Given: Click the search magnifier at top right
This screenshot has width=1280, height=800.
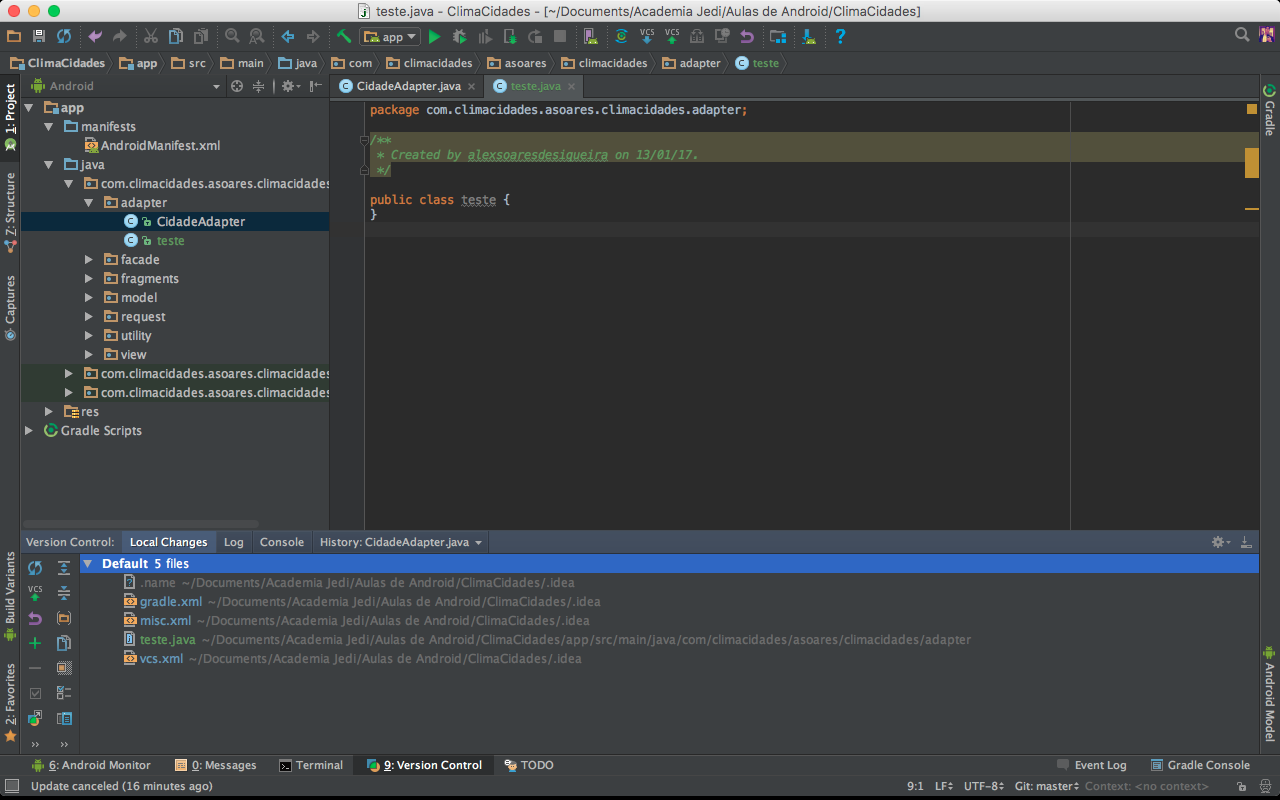Looking at the screenshot, I should [x=1241, y=35].
